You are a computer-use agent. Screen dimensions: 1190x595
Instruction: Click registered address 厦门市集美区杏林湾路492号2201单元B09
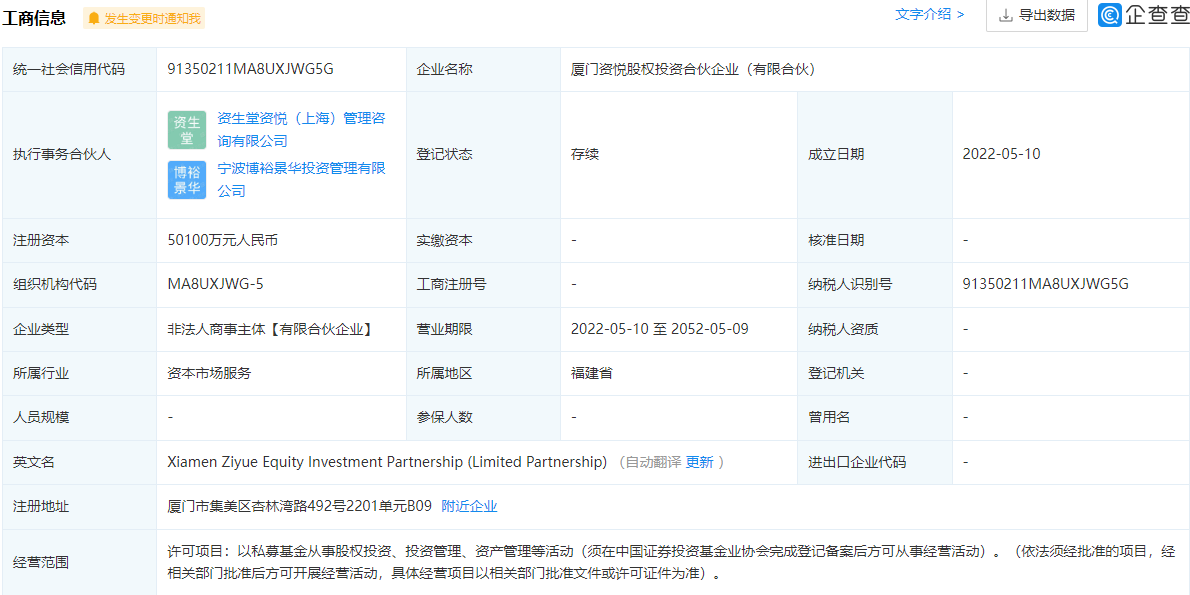tap(300, 506)
